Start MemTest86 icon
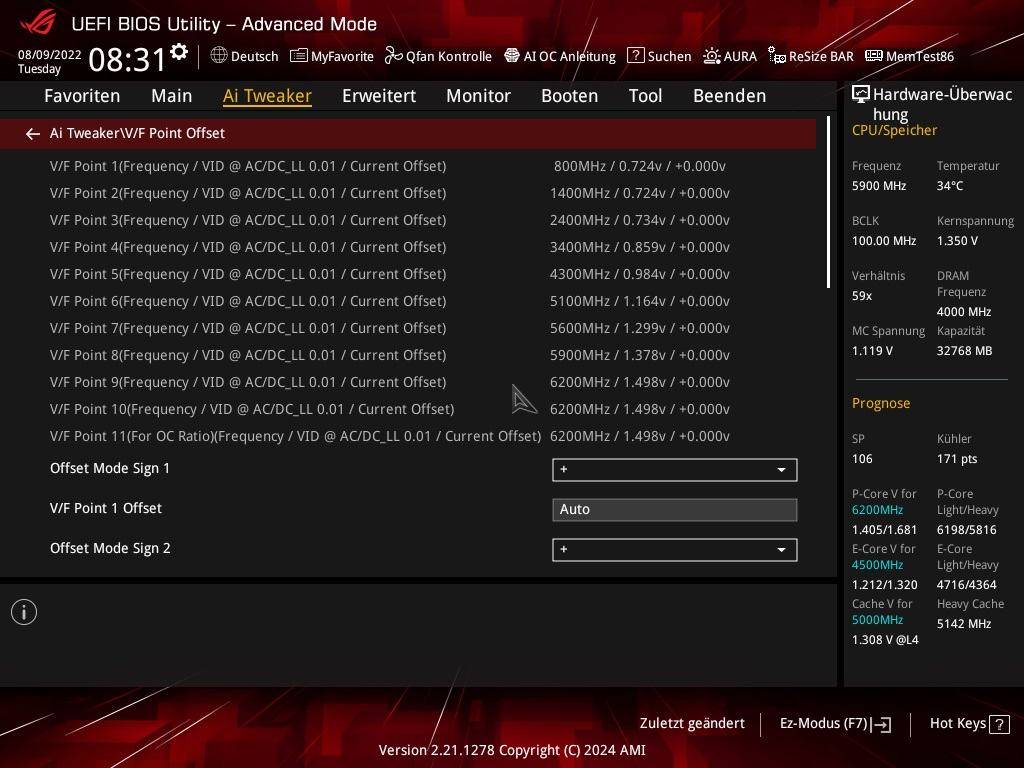 tap(874, 56)
